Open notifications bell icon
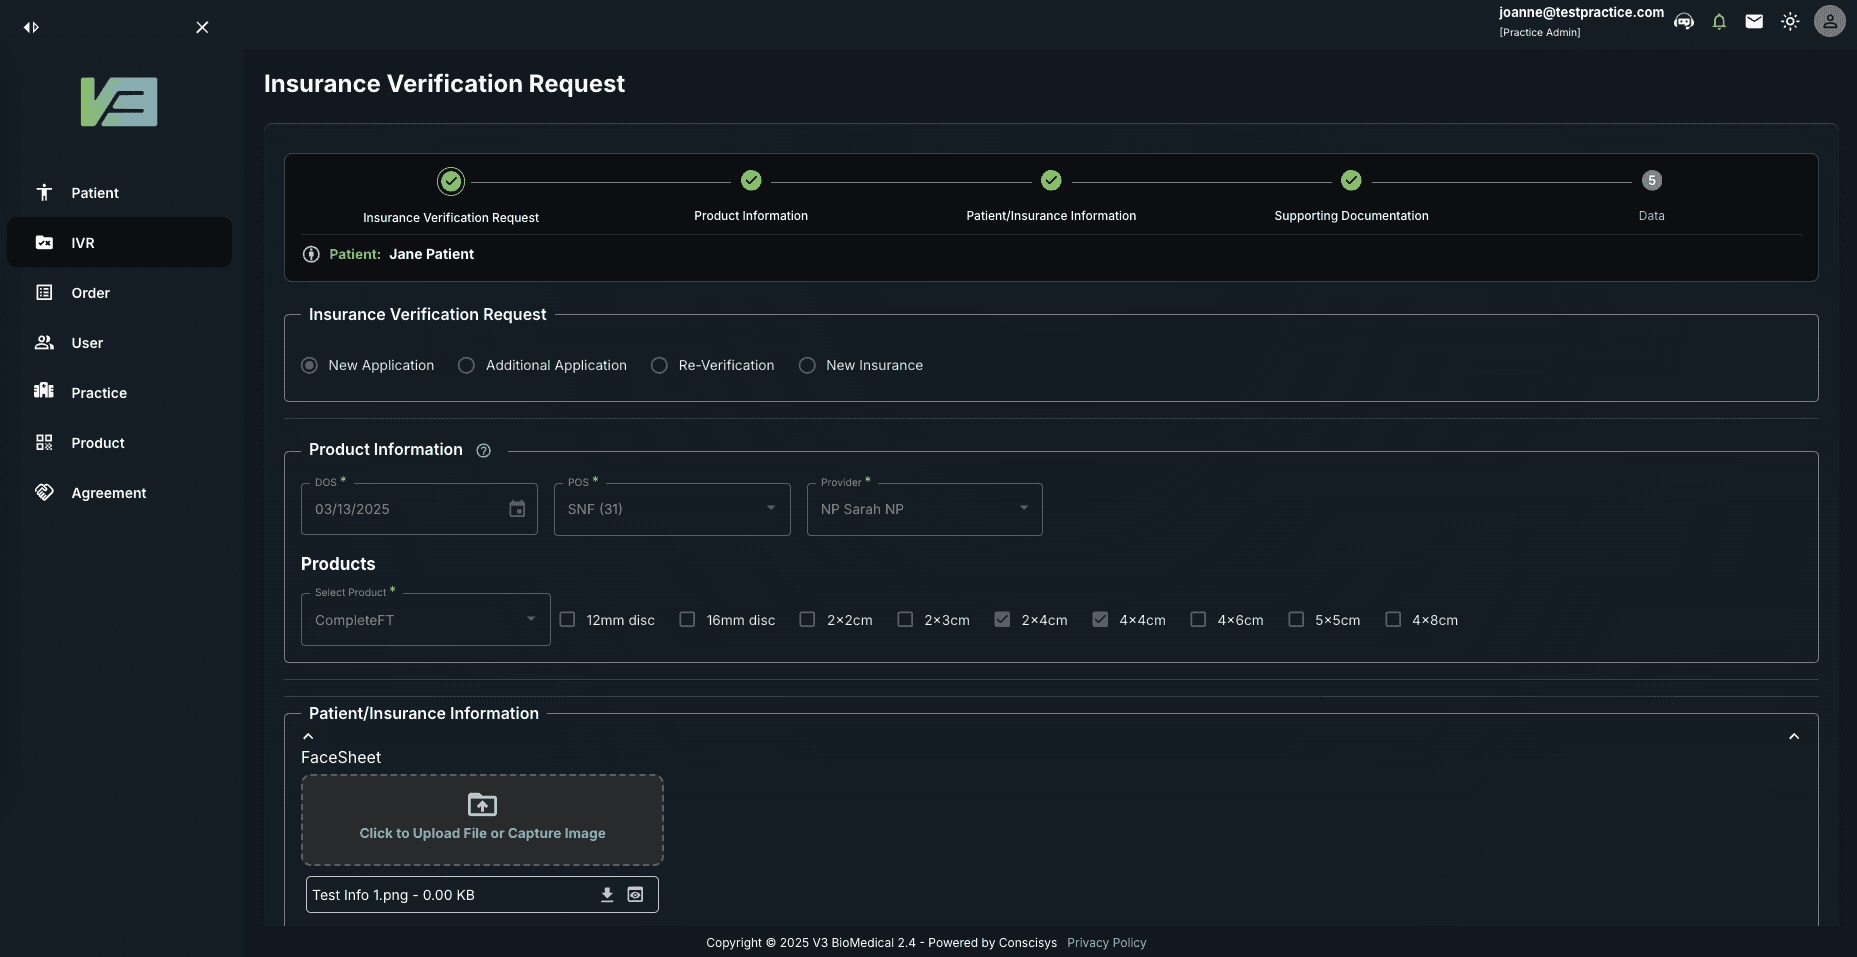Screen dimensions: 1857x957 pos(1719,21)
